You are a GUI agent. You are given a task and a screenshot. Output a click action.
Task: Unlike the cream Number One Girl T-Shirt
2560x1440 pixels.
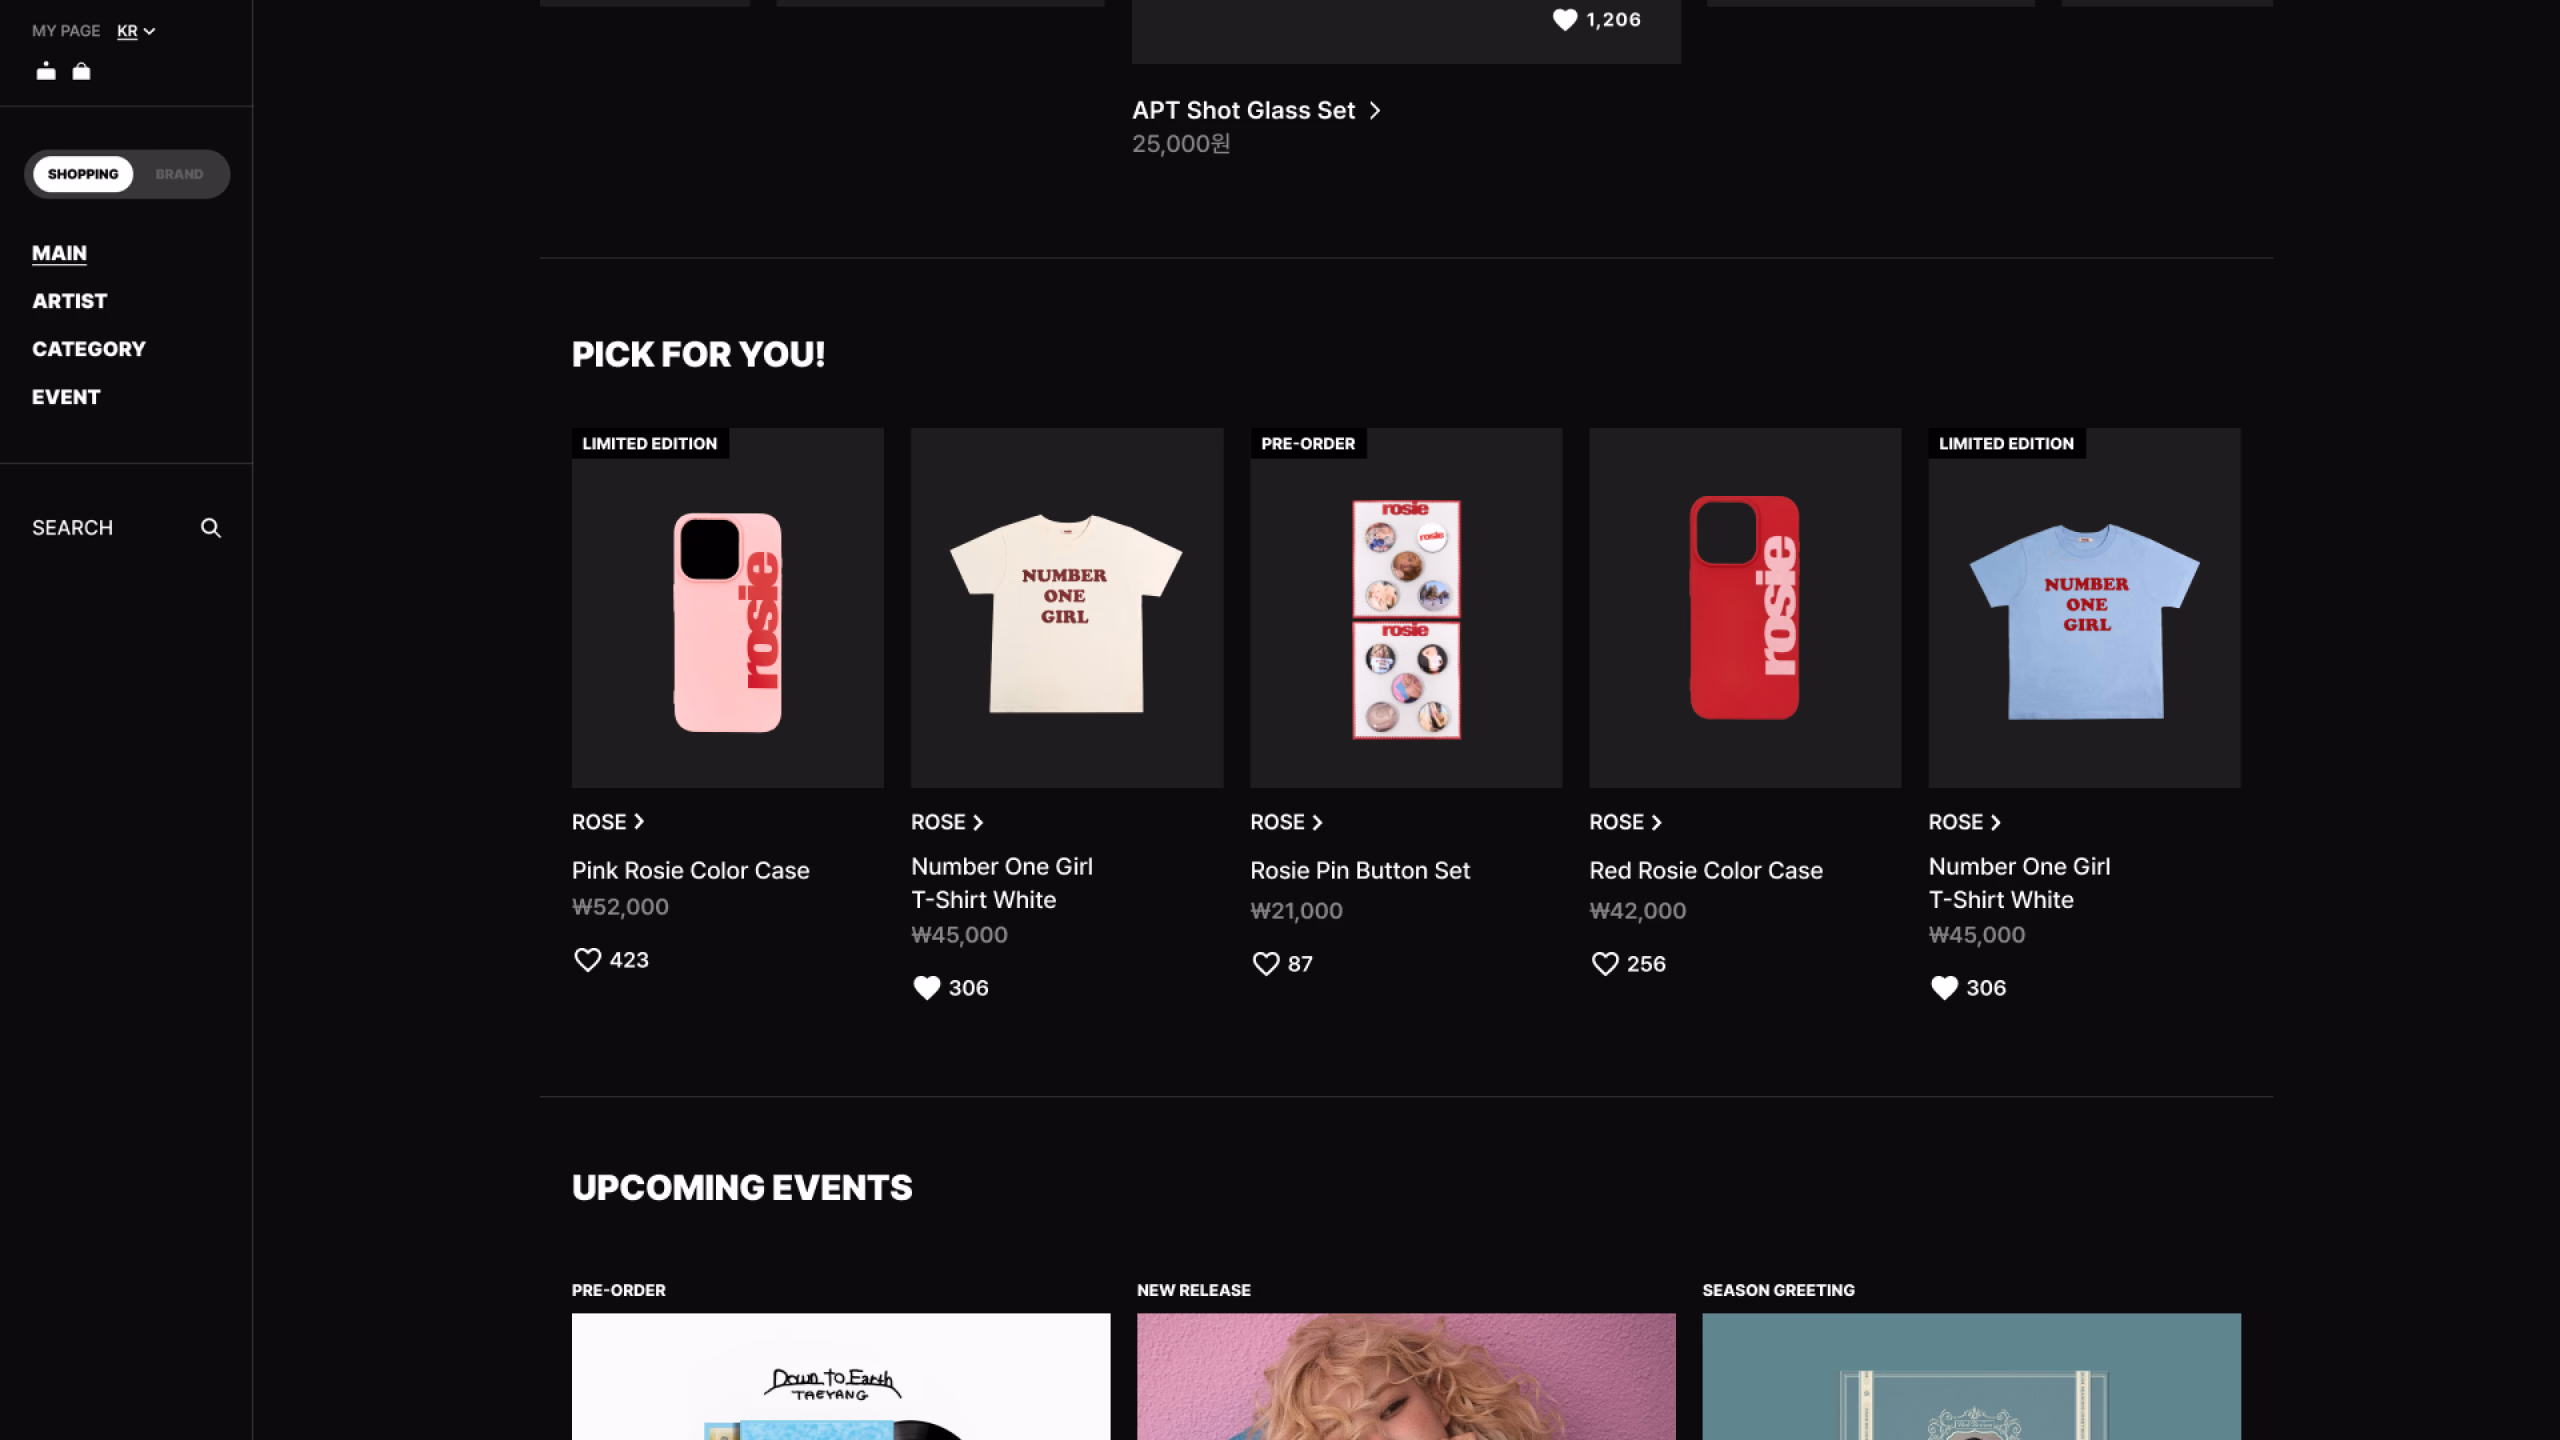tap(927, 988)
